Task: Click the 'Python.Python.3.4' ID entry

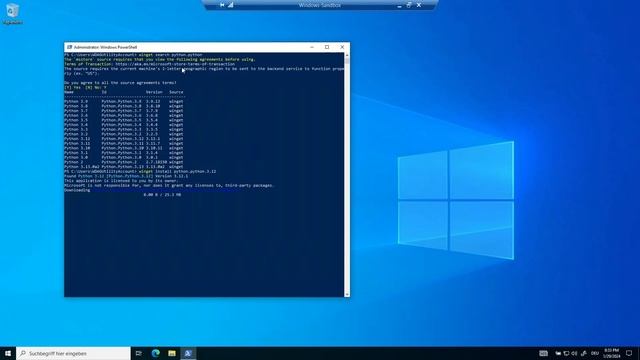Action: point(122,124)
